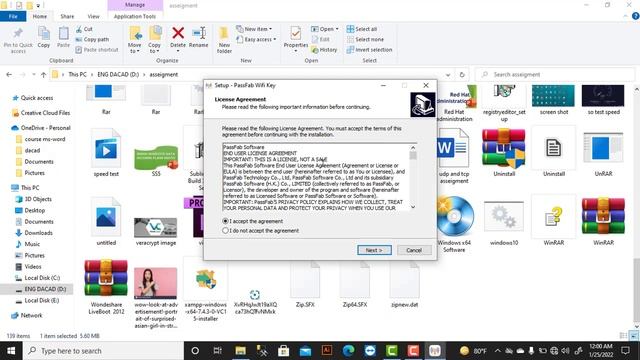Click the Windows Start button
The height and width of the screenshot is (360, 640).
11,351
